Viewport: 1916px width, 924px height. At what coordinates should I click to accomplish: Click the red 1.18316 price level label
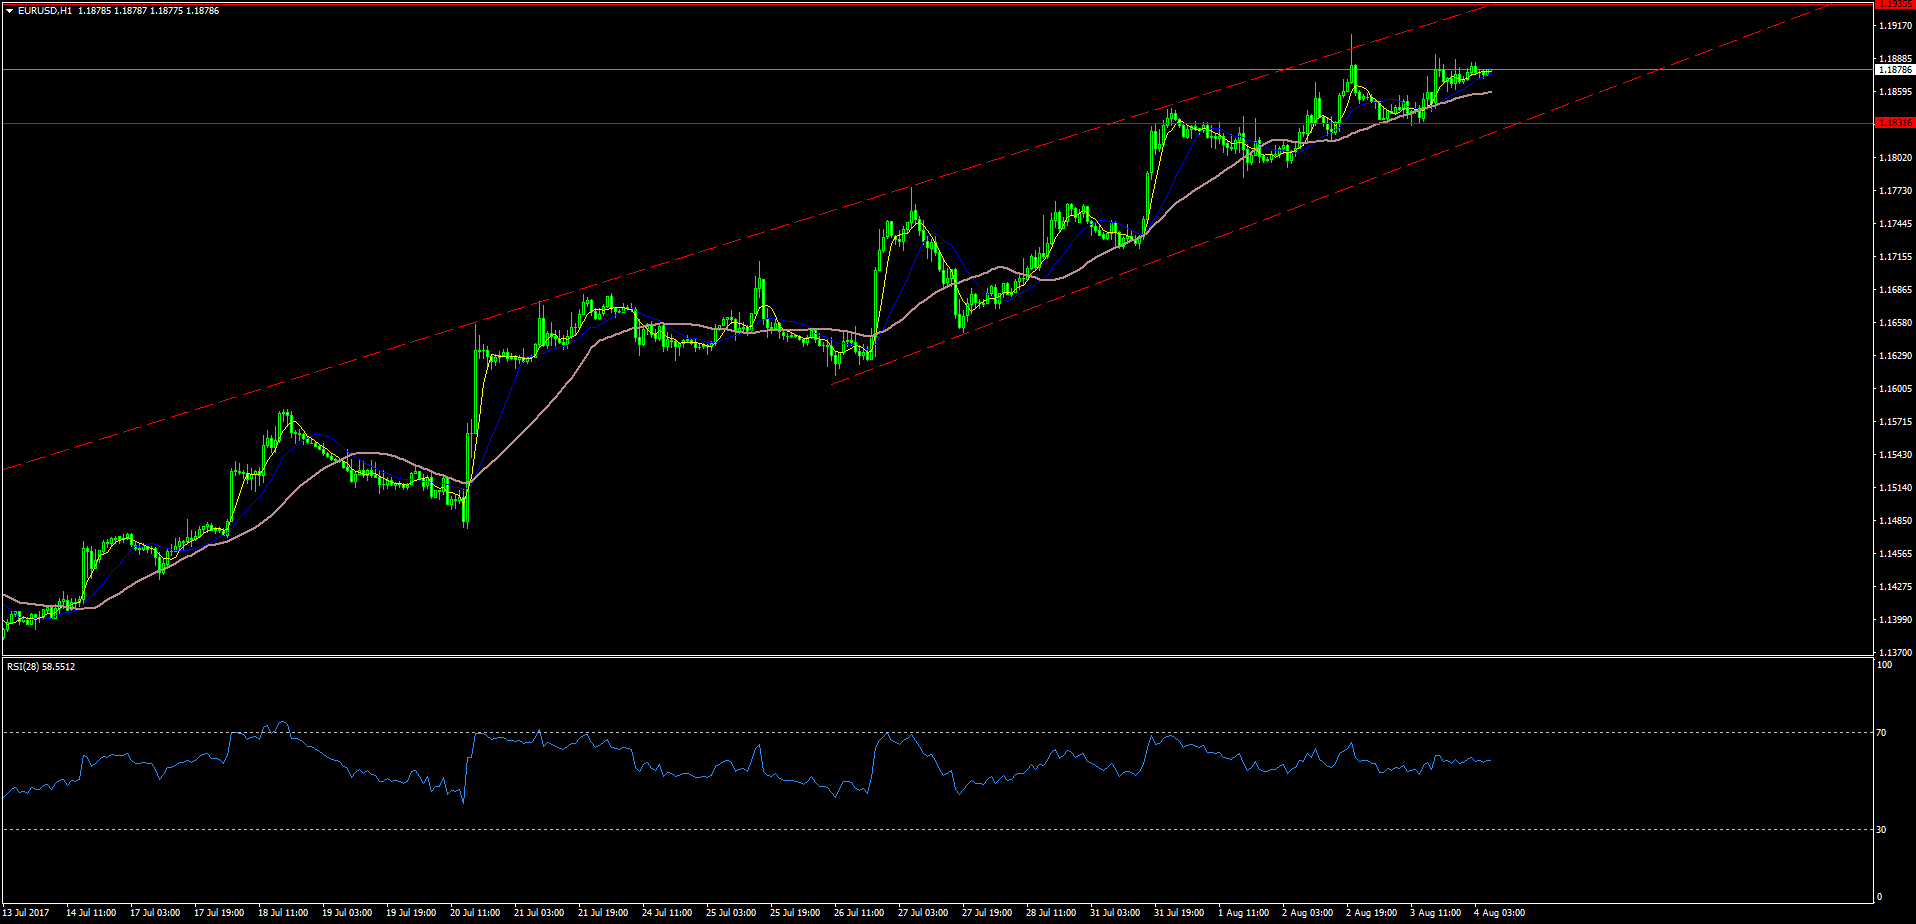tap(1895, 123)
